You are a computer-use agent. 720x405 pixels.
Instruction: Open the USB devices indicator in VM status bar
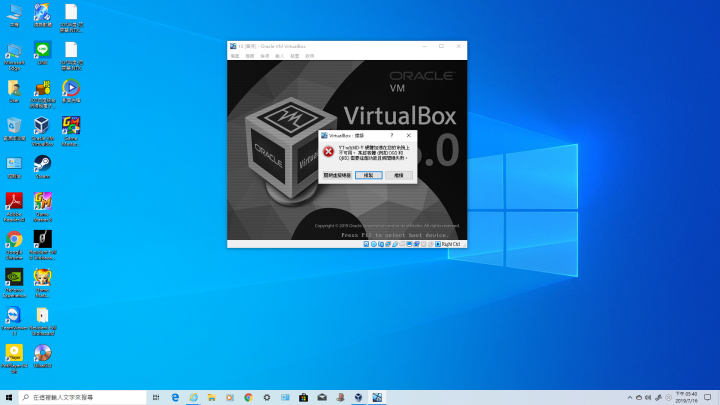[x=395, y=244]
